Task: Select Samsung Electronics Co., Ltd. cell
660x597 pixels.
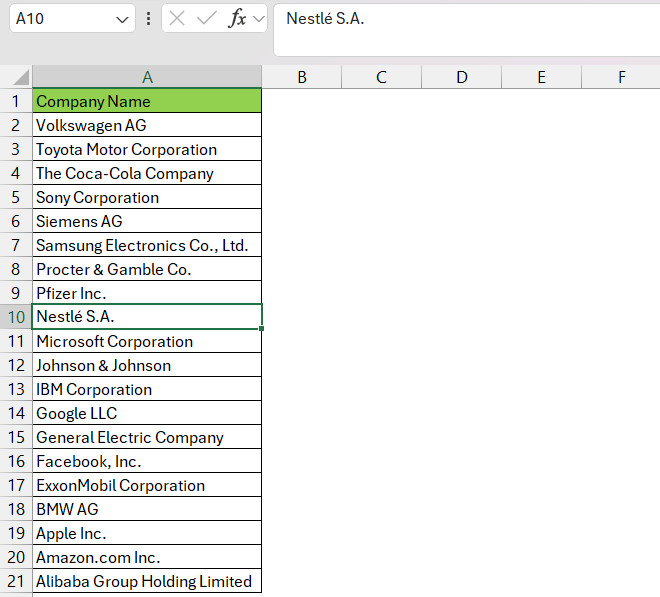Action: pyautogui.click(x=147, y=245)
